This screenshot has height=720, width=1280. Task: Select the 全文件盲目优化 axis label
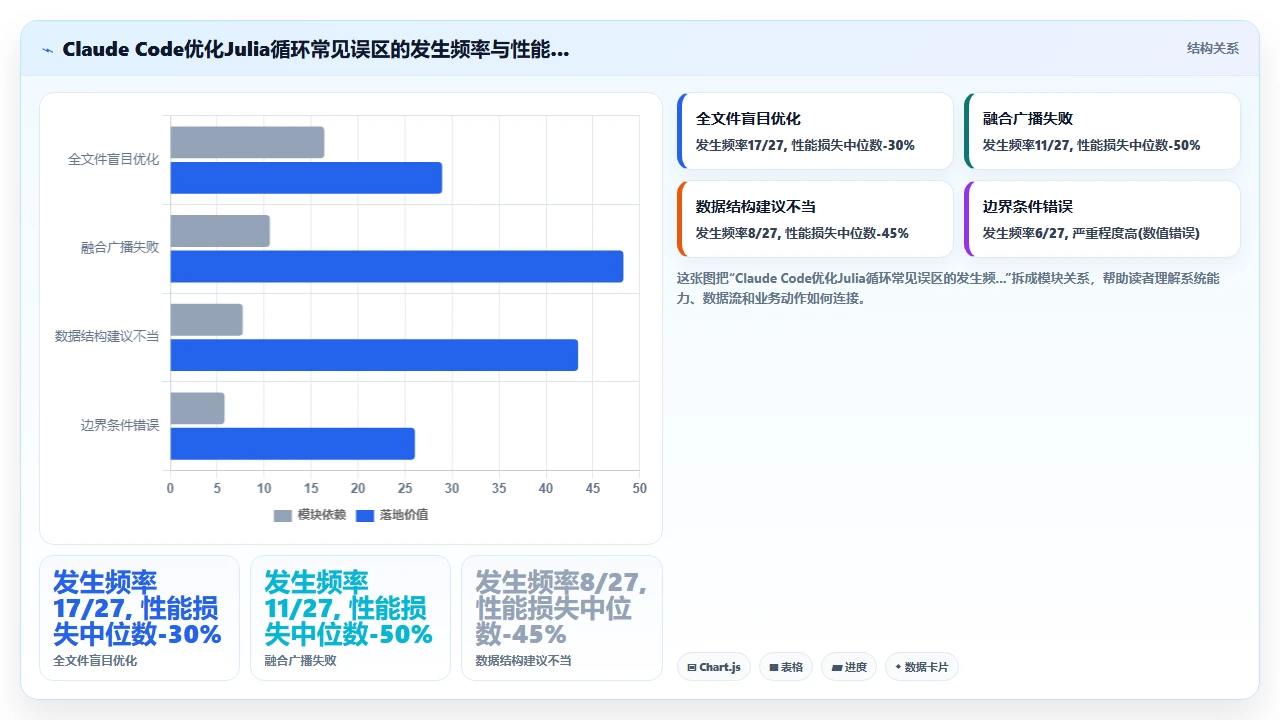[x=113, y=159]
